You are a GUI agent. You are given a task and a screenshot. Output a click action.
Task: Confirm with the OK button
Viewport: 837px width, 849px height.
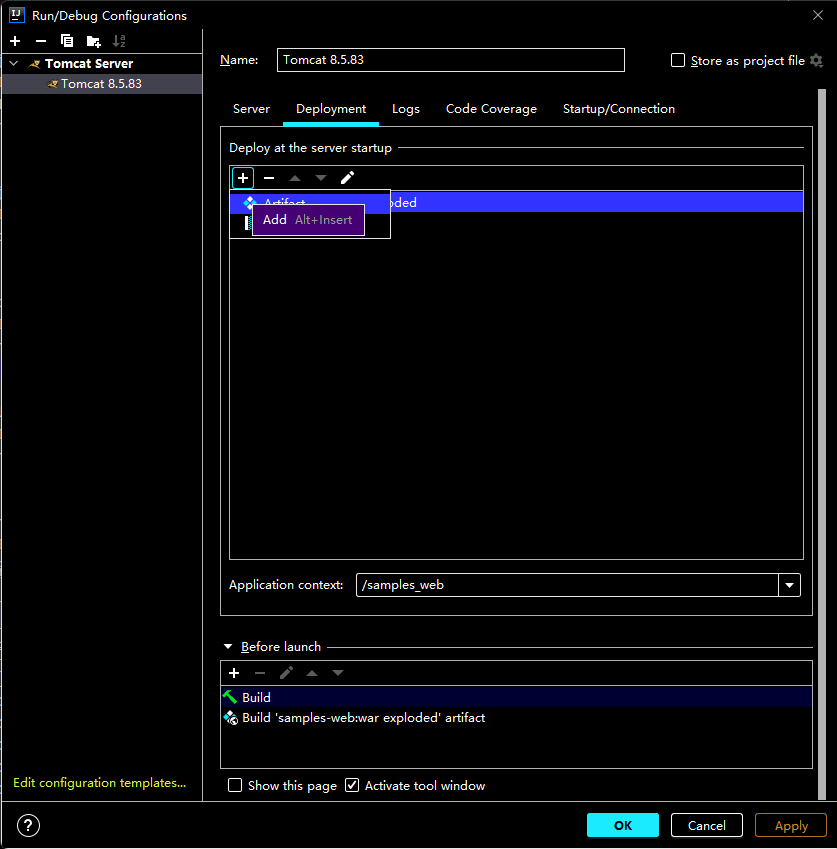tap(623, 825)
